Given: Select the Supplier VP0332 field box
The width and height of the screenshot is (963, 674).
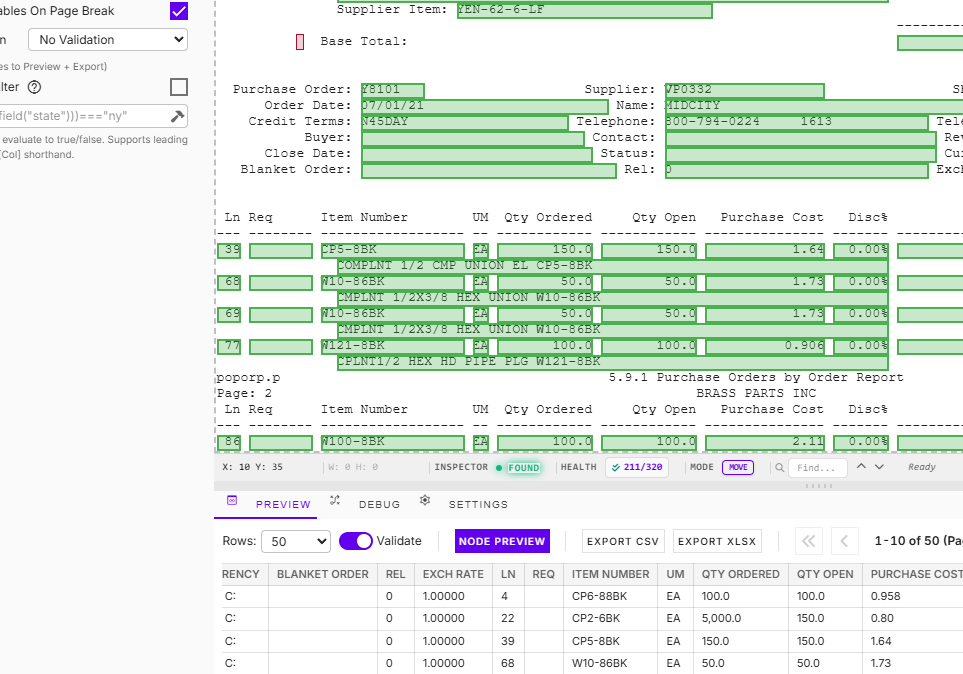Looking at the screenshot, I should click(x=744, y=90).
